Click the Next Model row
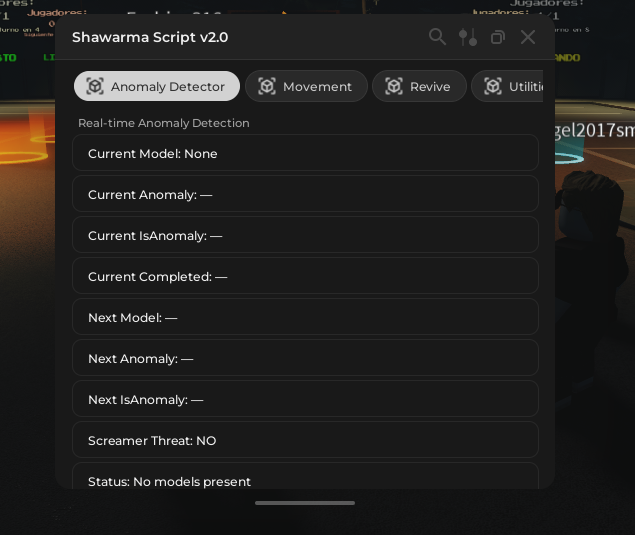This screenshot has height=535, width=635. pyautogui.click(x=305, y=317)
